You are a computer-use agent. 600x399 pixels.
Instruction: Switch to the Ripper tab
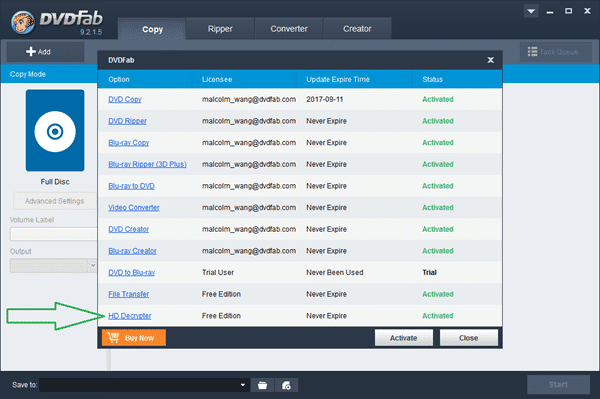point(220,29)
